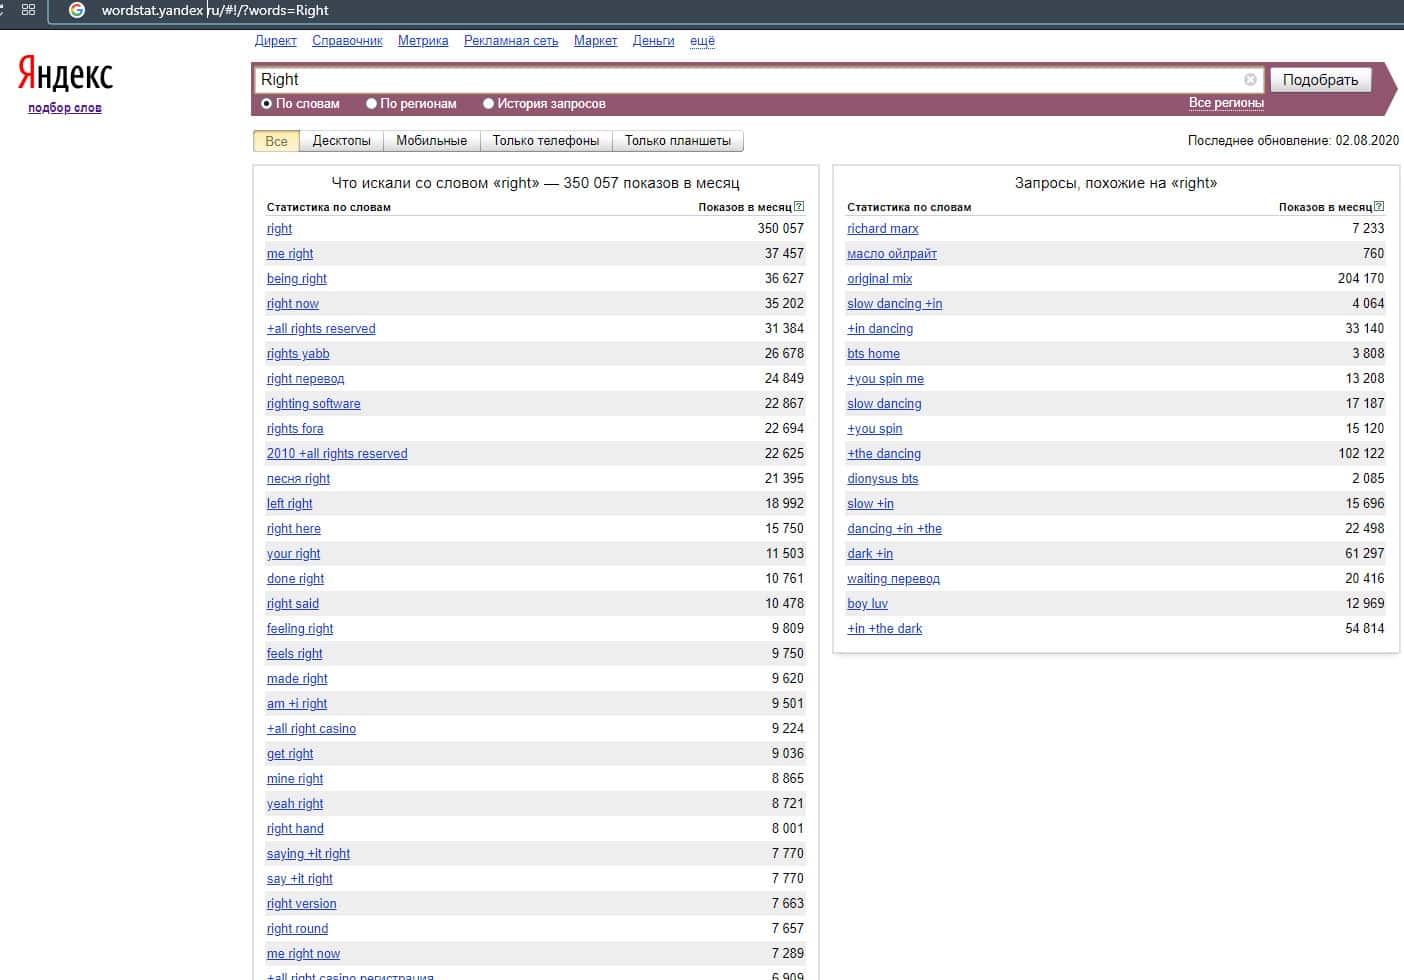Image resolution: width=1404 pixels, height=980 pixels.
Task: Click the browser address bar URL
Action: pos(215,10)
